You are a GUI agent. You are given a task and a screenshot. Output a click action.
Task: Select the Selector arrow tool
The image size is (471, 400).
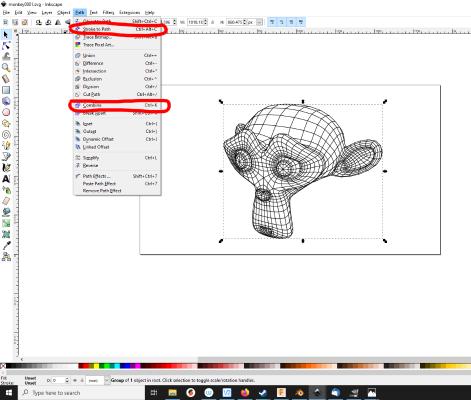[x=6, y=34]
